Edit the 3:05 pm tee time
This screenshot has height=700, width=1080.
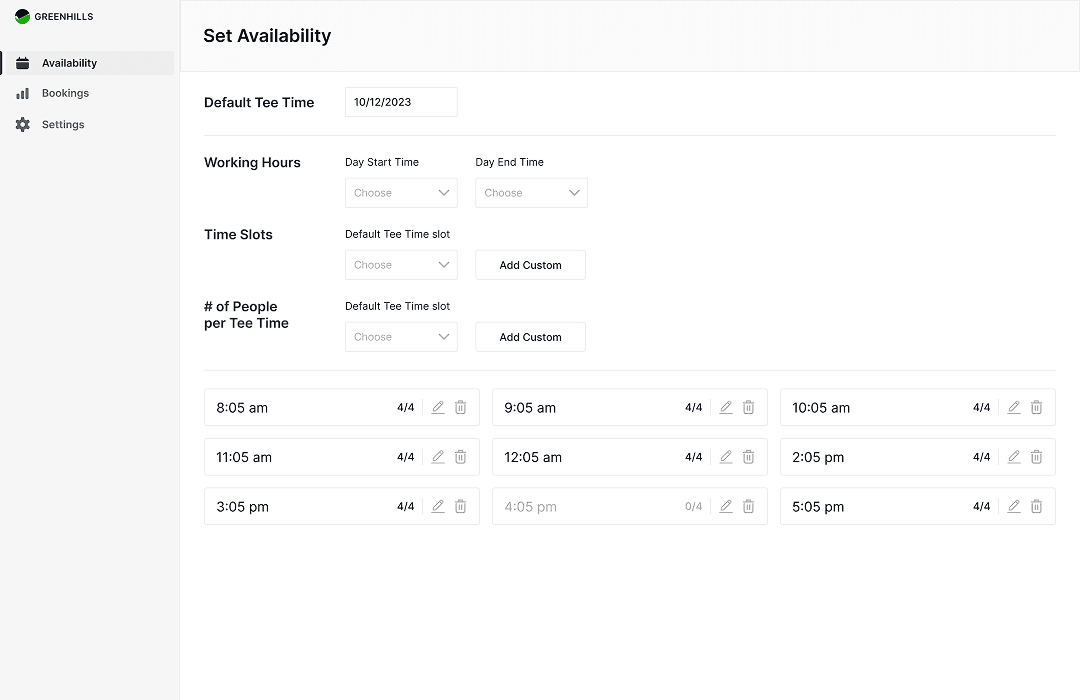pos(438,506)
